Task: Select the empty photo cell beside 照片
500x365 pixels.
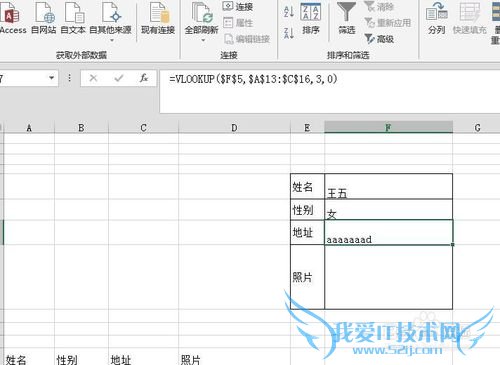Action: pyautogui.click(x=388, y=277)
